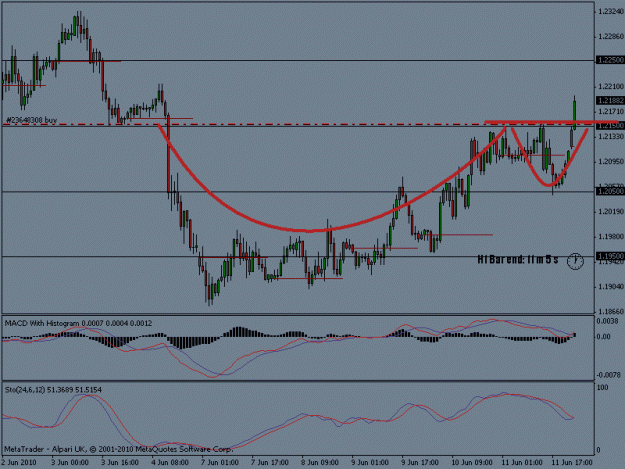Click the MACD scale value -0.0078
The width and height of the screenshot is (625, 469).
pyautogui.click(x=609, y=375)
